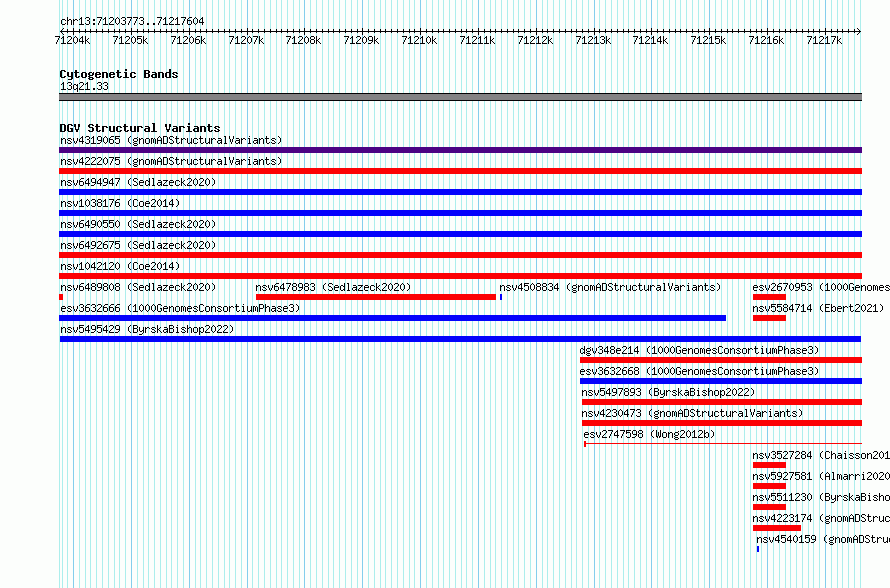Screen dimensions: 890x588
Task: Click the short red nsv3527284 bar
Action: click(769, 465)
